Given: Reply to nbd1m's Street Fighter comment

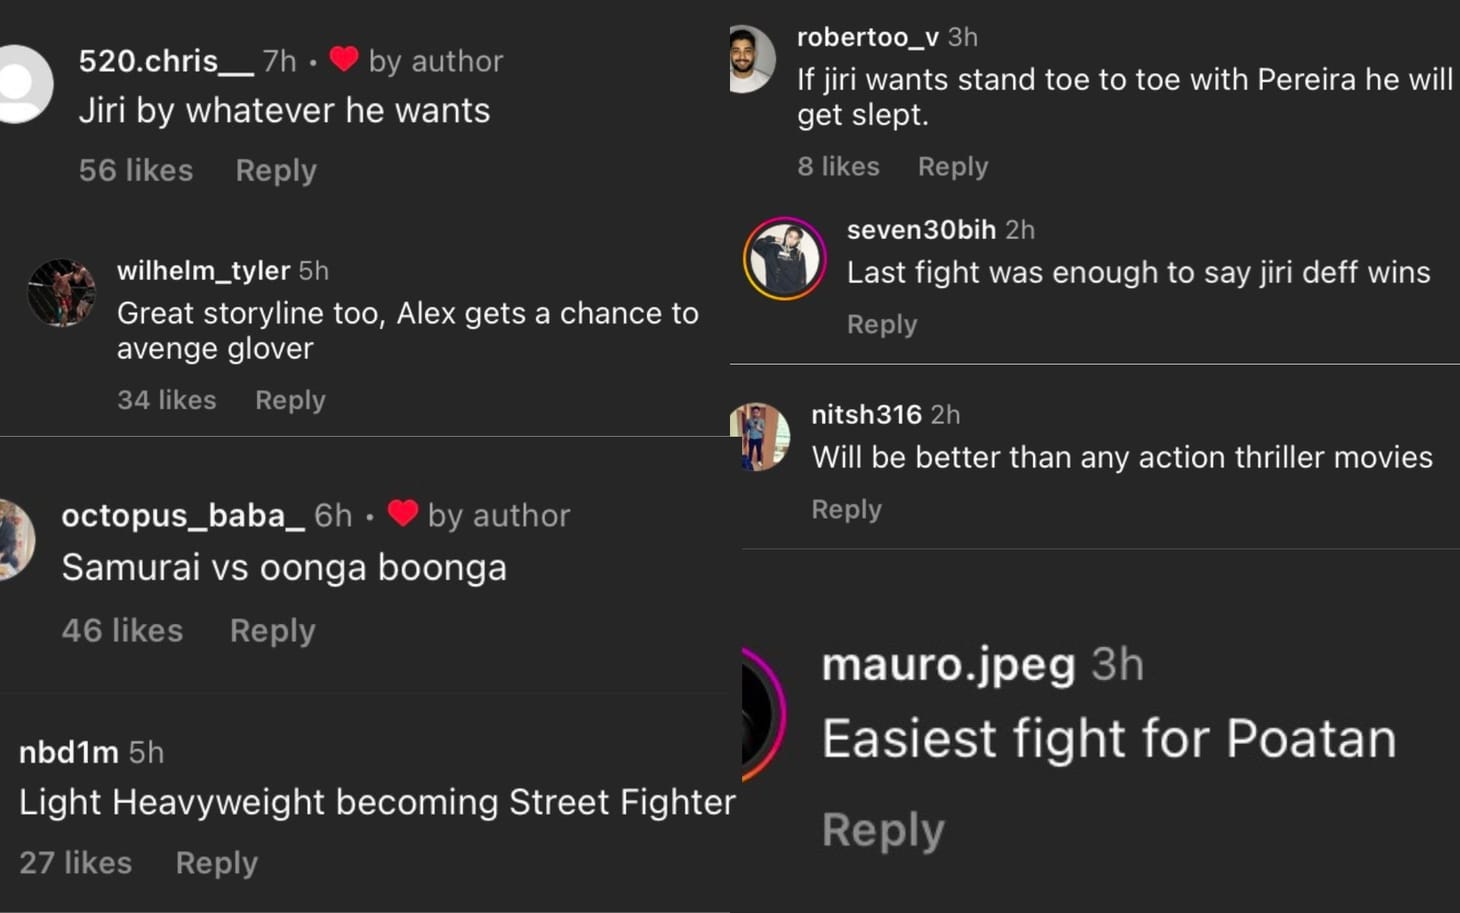Looking at the screenshot, I should (216, 862).
